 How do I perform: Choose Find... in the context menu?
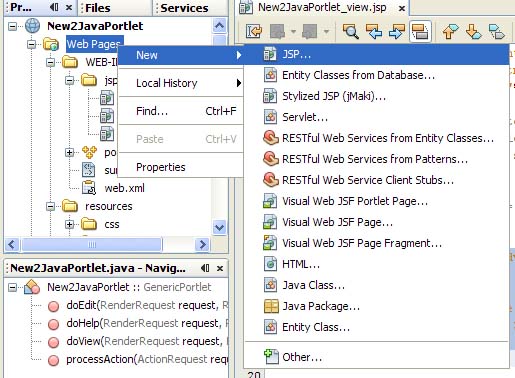pos(181,111)
